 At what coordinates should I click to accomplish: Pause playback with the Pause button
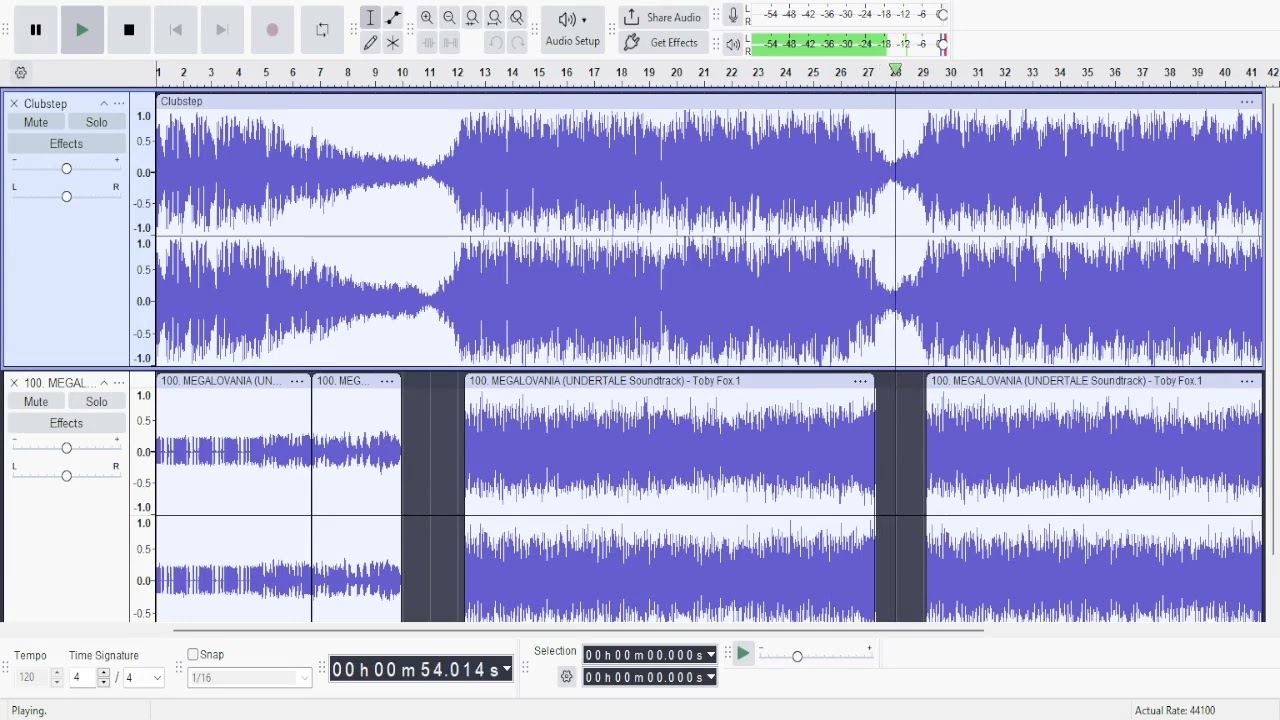click(x=35, y=30)
